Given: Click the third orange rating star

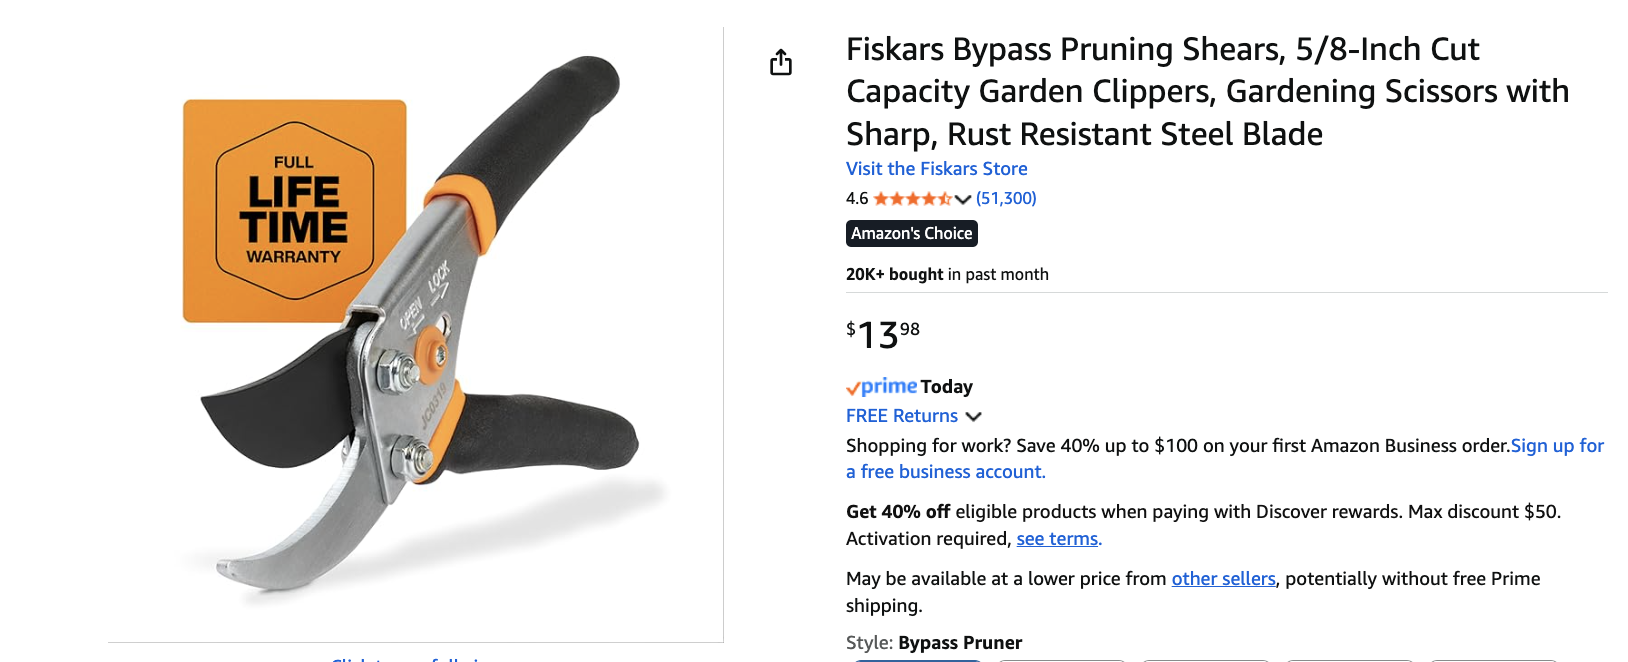Looking at the screenshot, I should pos(911,198).
